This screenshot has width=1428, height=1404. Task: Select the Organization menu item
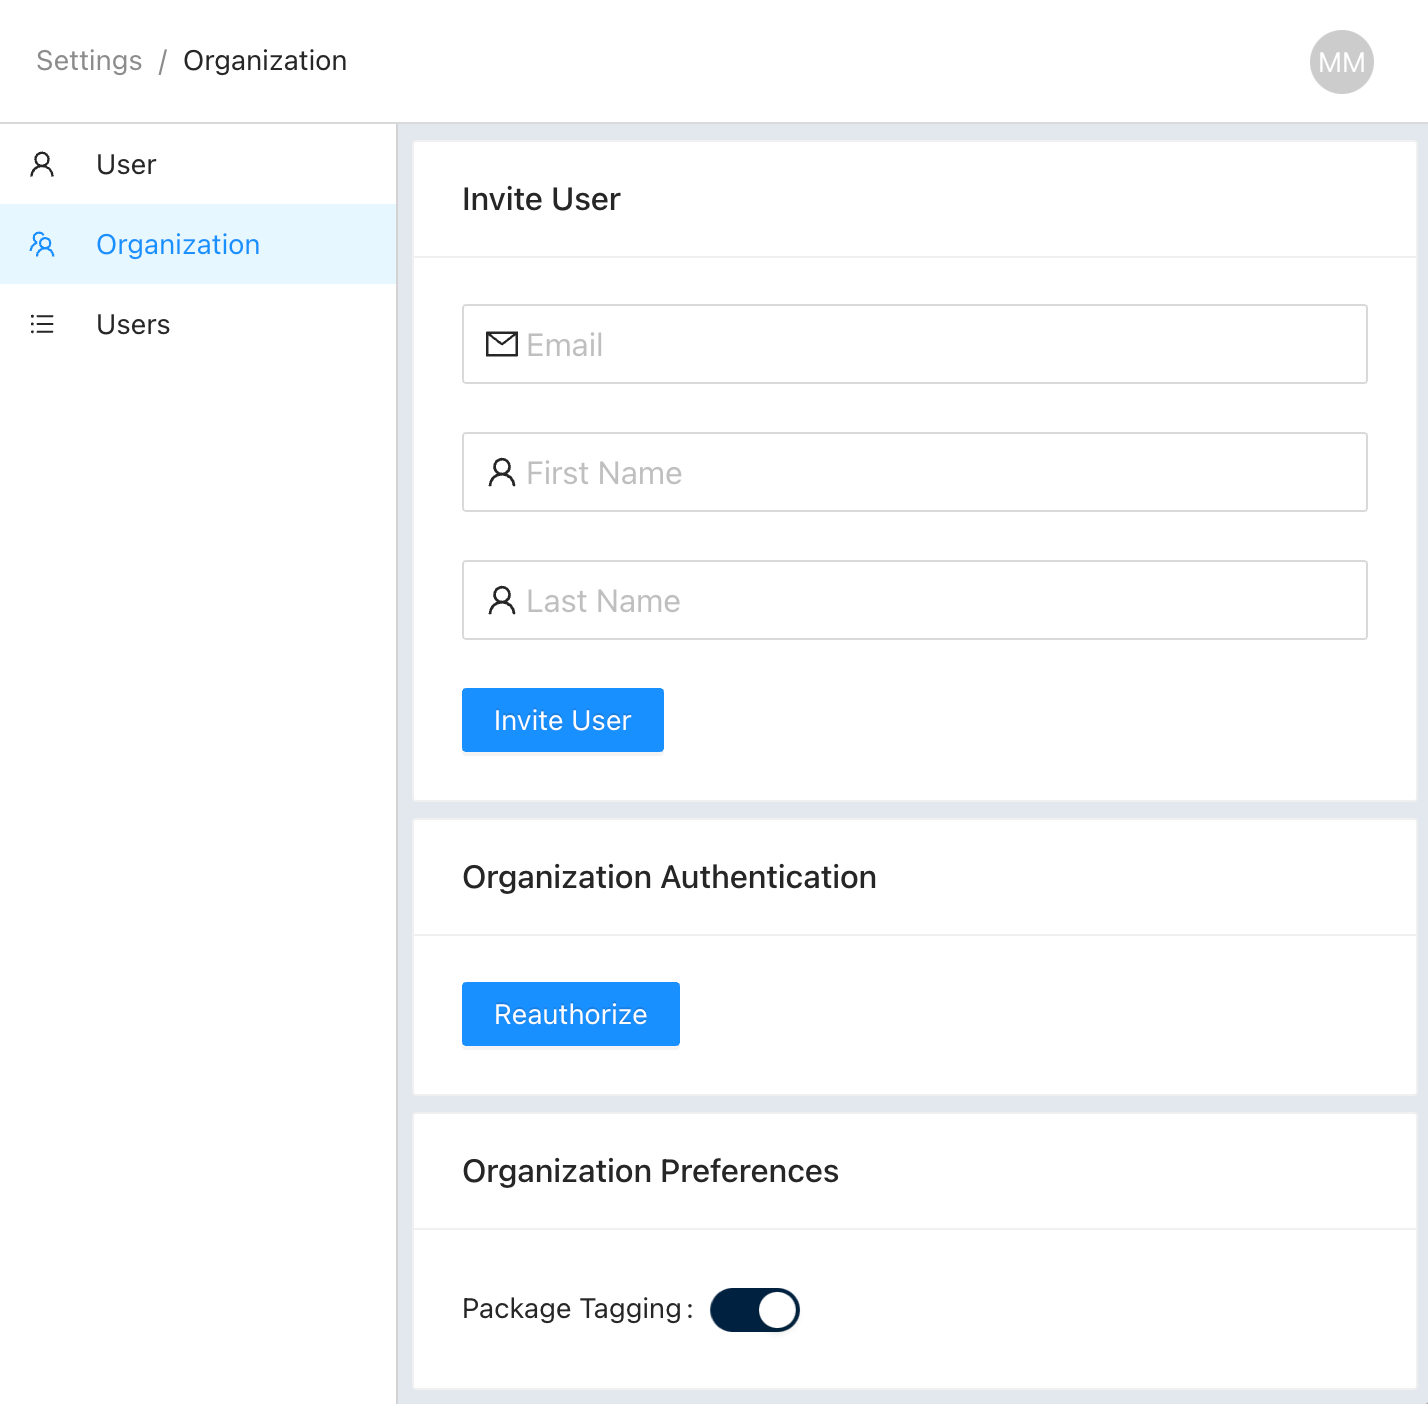(x=198, y=244)
